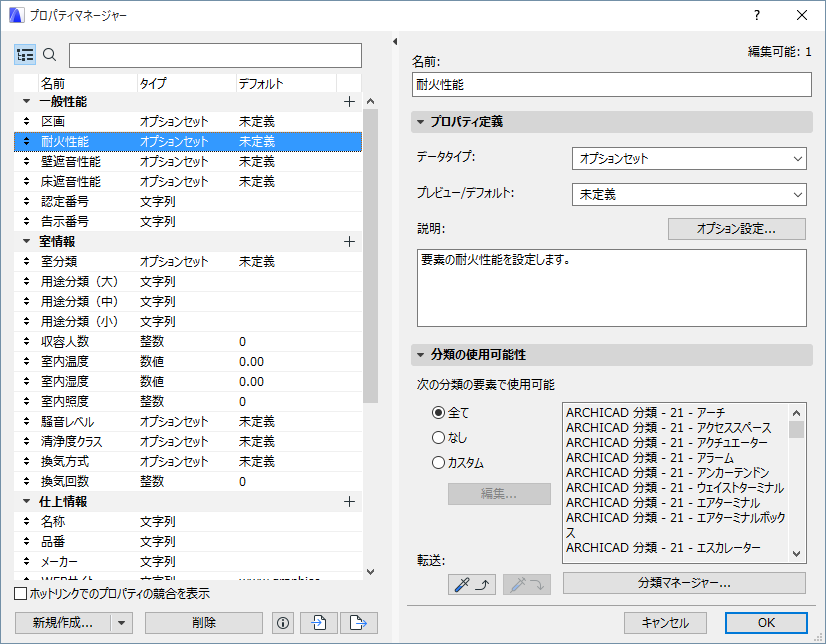Click the キャンセル button
Screen dimensions: 826x644
[665, 623]
